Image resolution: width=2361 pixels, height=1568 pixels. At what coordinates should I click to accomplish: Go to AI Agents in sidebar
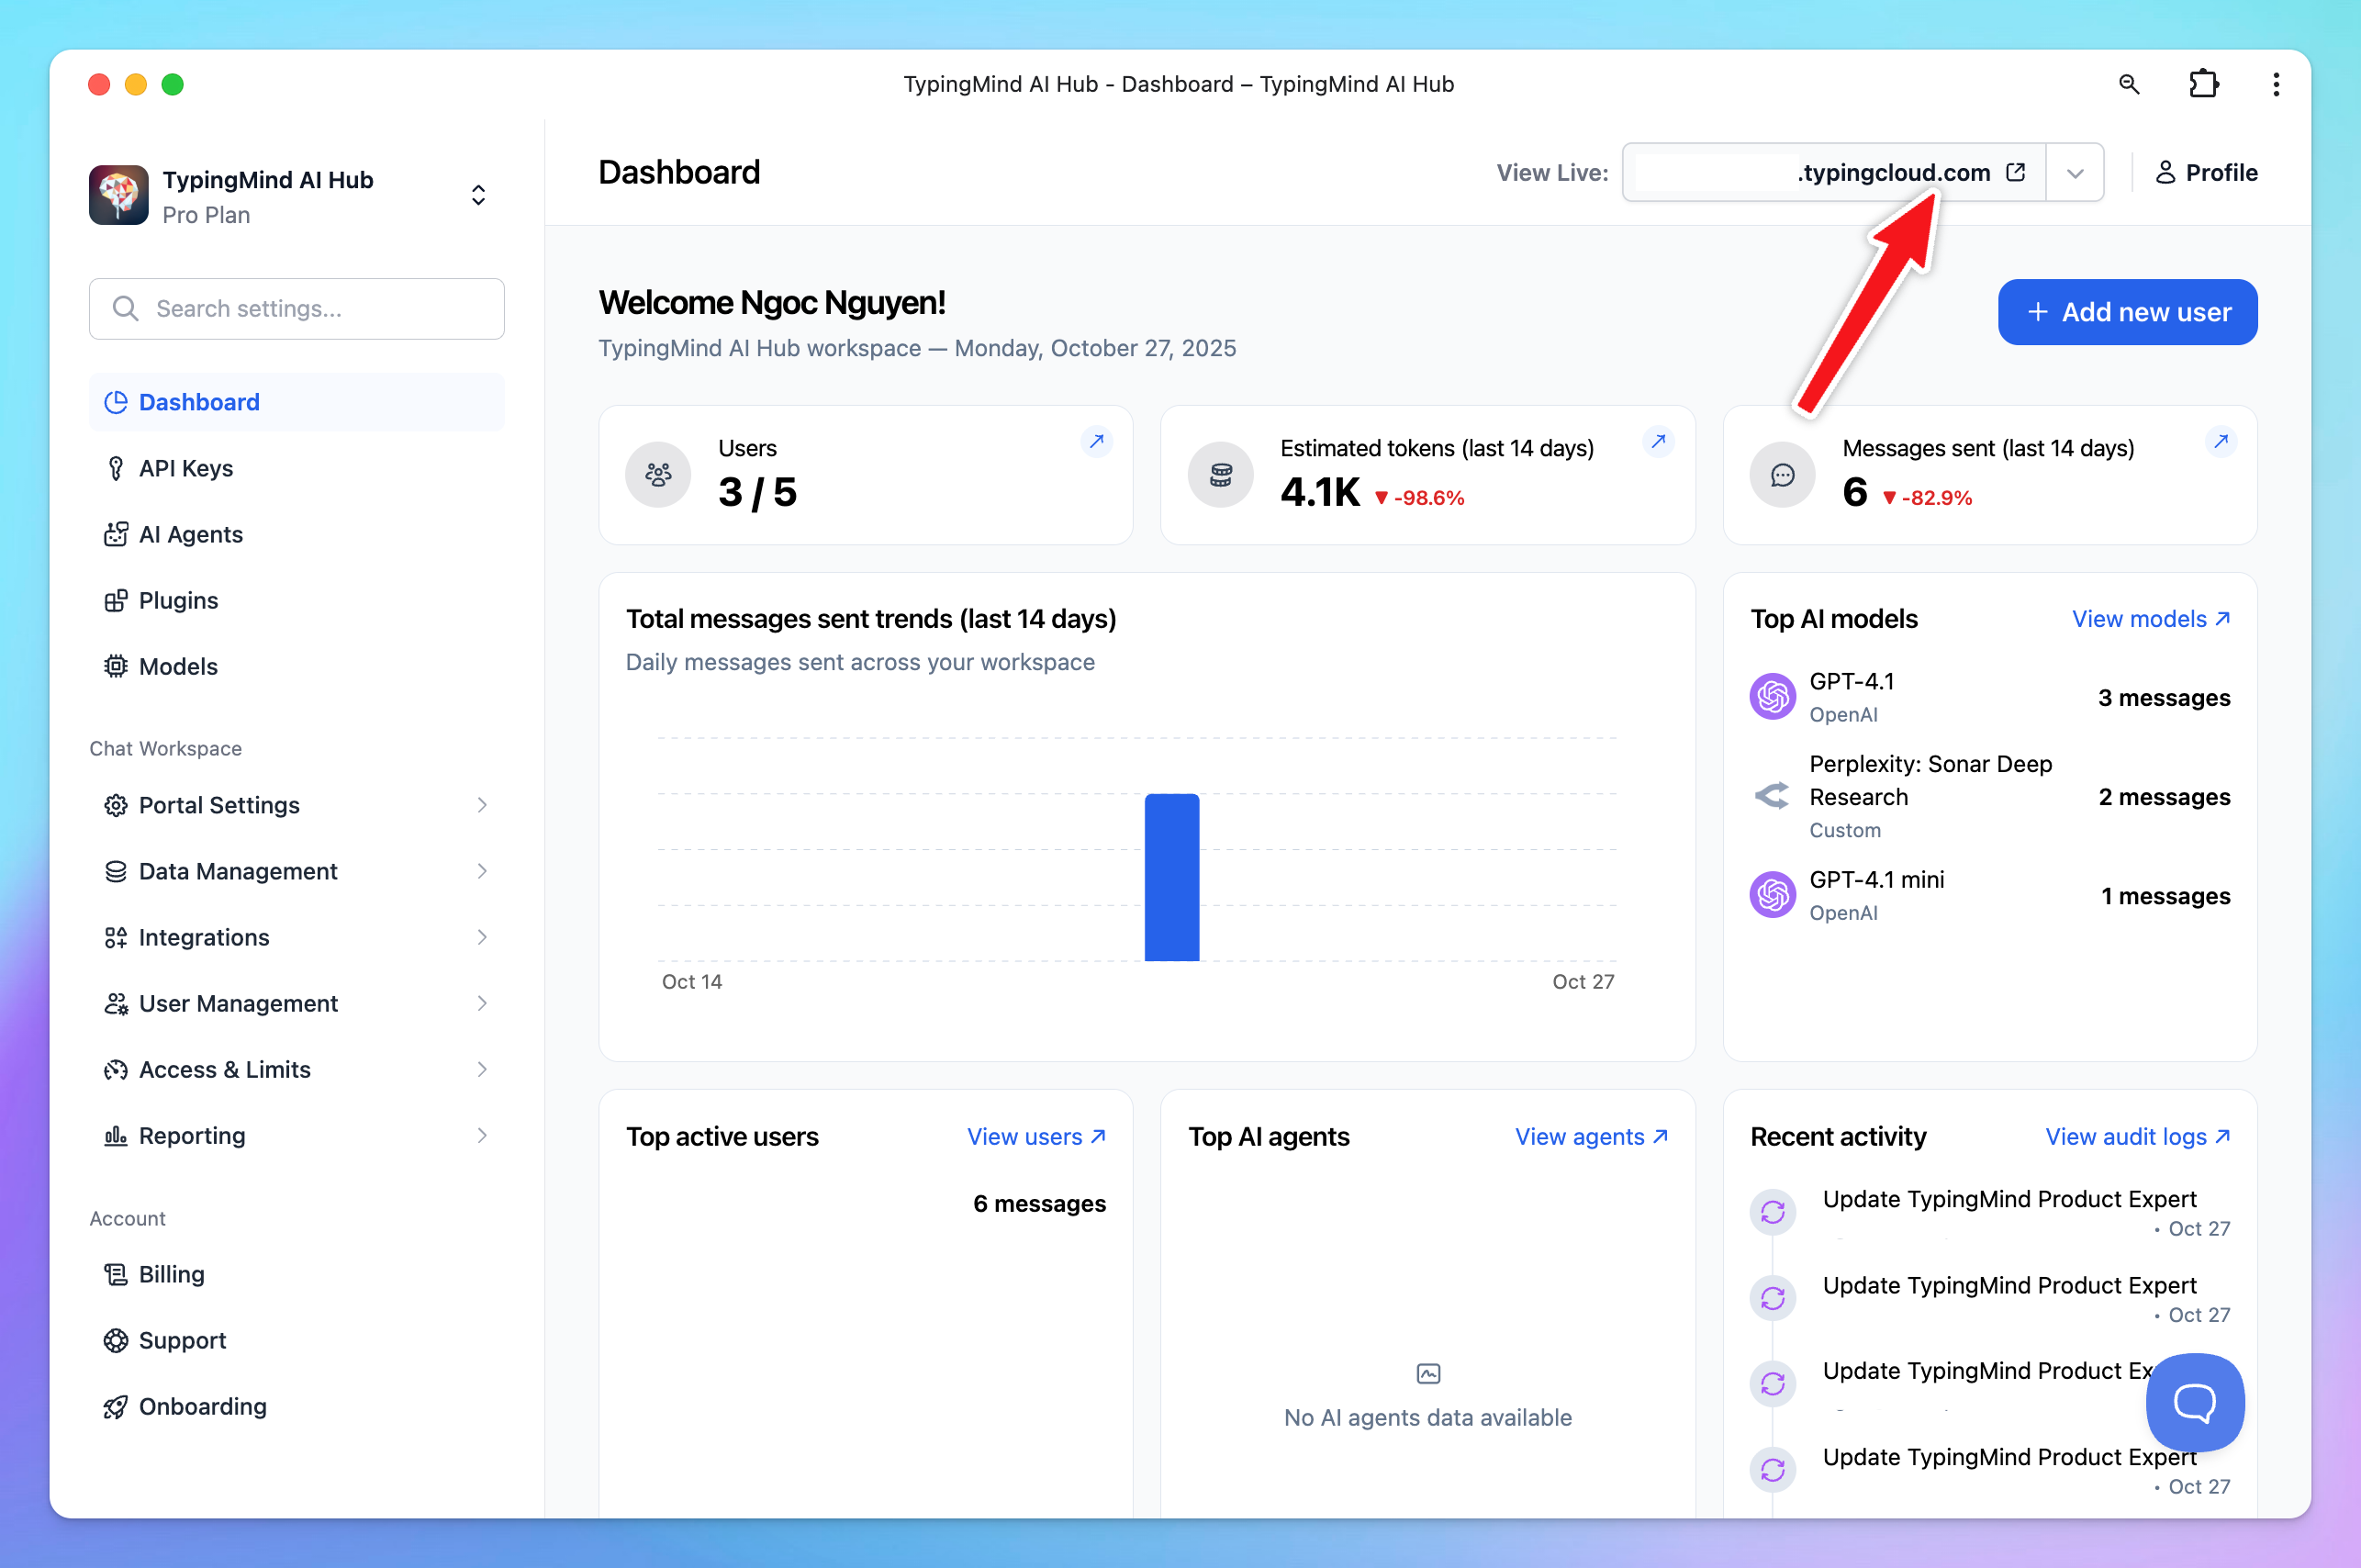pos(190,534)
